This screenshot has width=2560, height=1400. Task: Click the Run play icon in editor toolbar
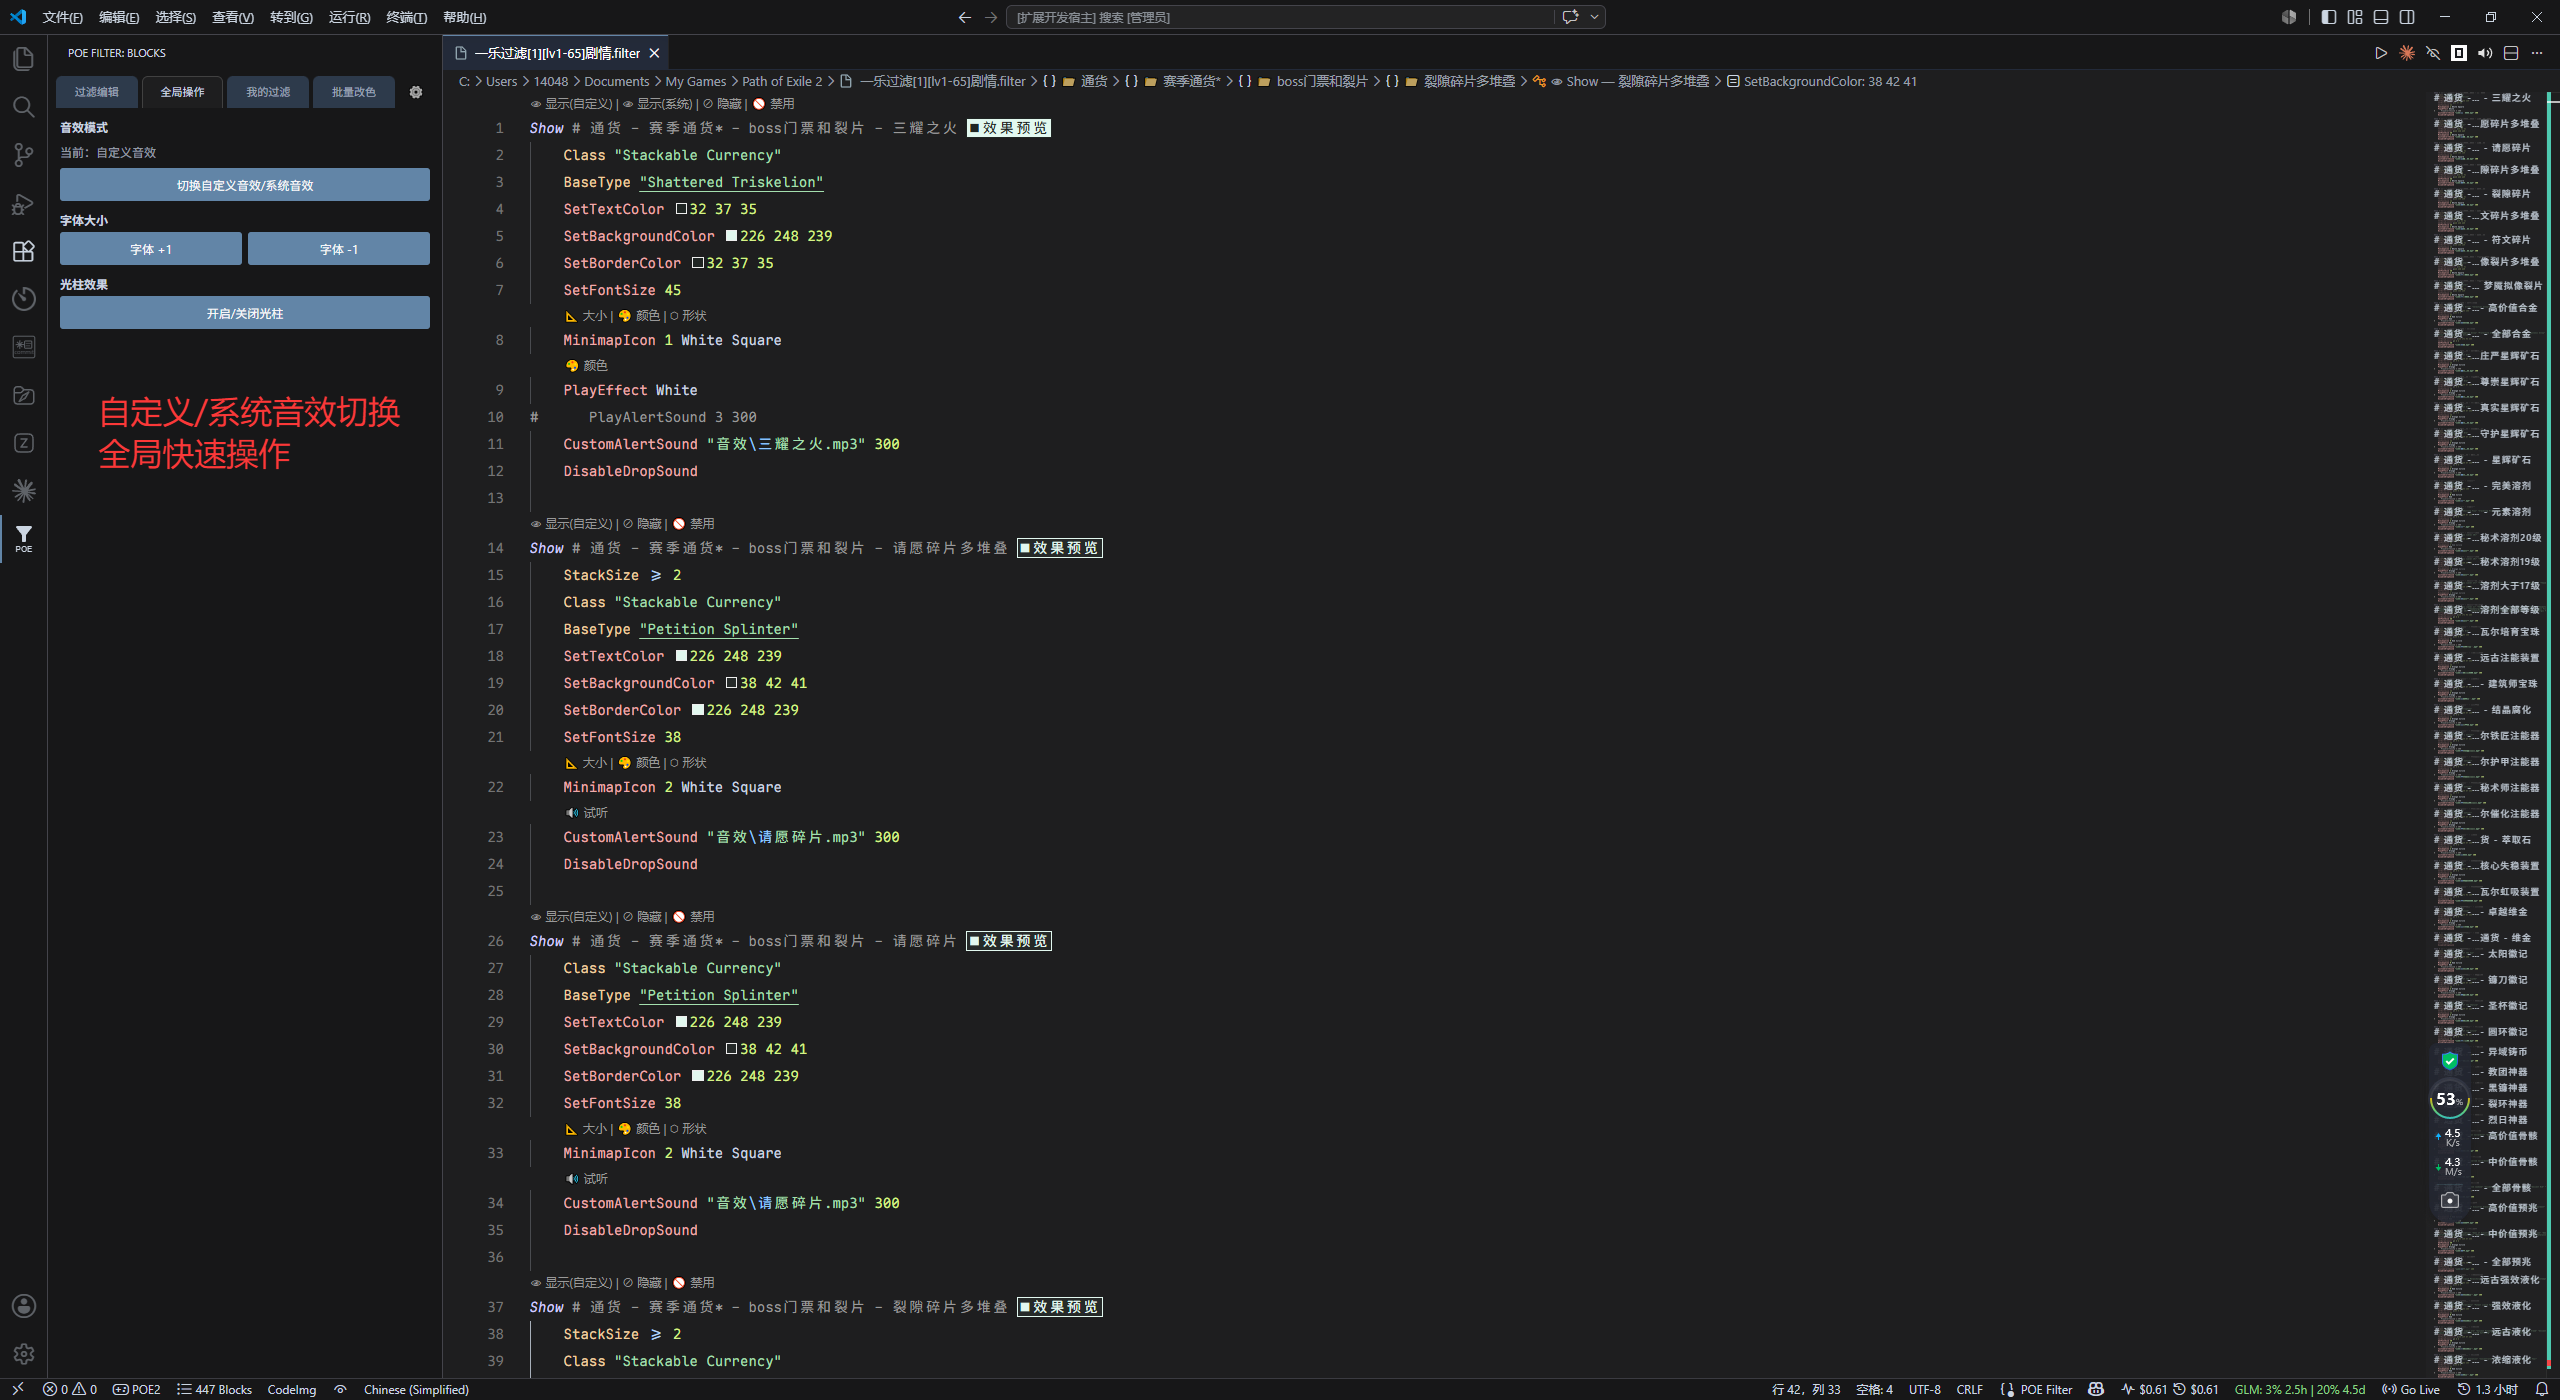click(2381, 53)
